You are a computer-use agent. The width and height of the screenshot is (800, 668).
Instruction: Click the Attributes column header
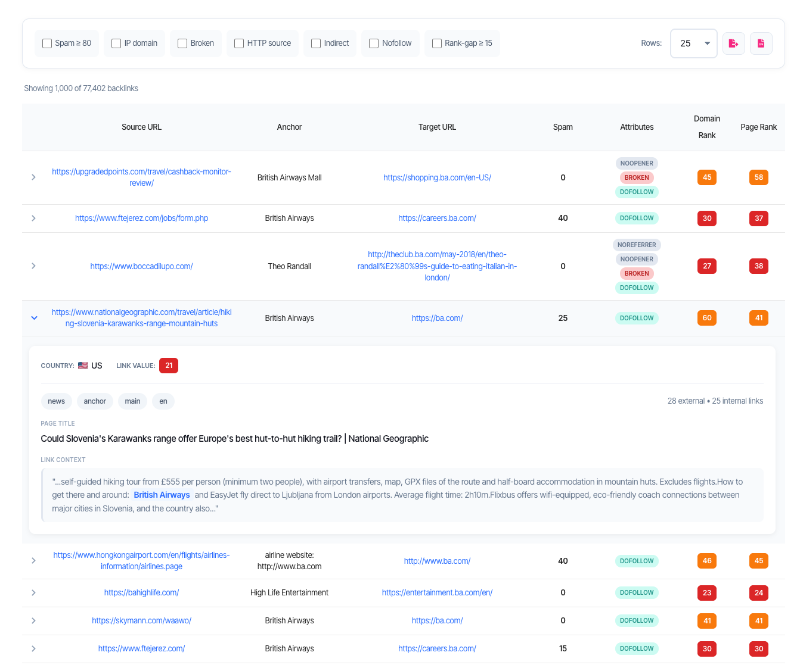point(637,127)
